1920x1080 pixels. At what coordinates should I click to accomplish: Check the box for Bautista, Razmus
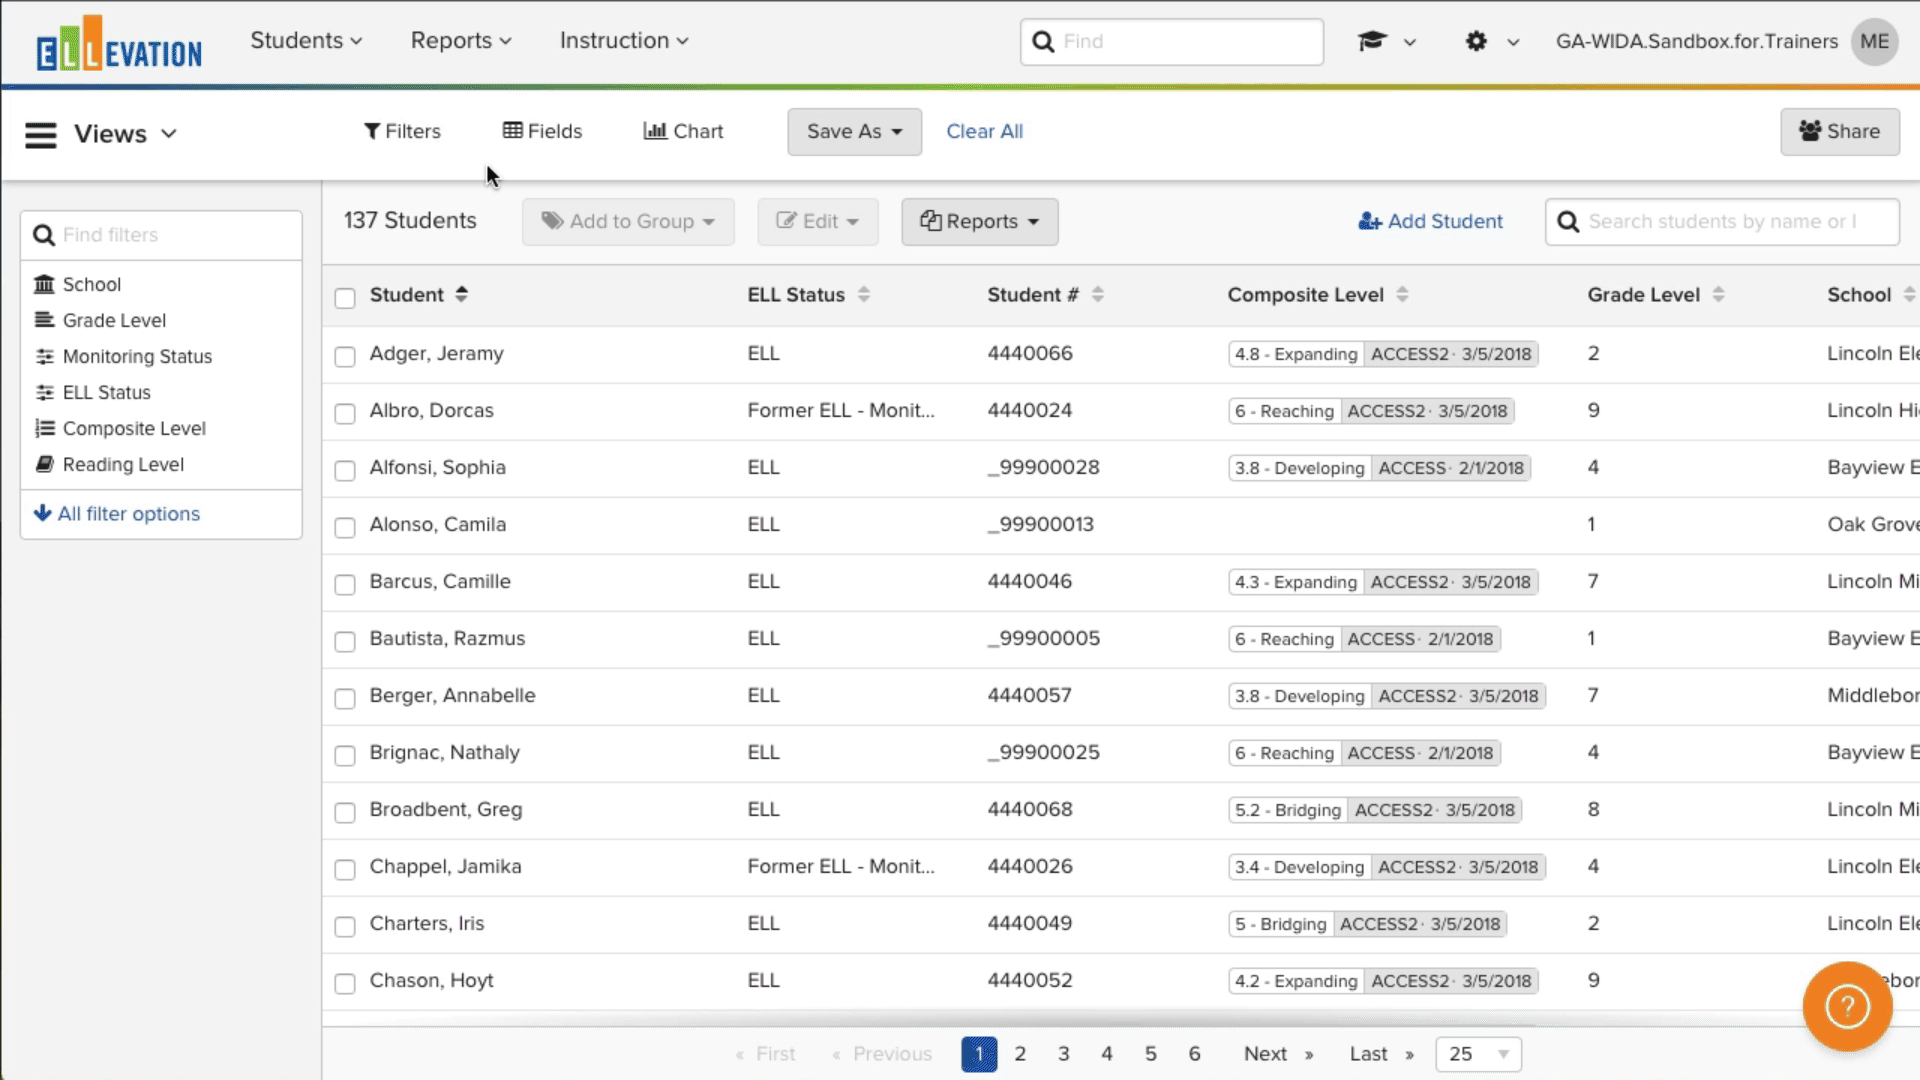click(345, 641)
